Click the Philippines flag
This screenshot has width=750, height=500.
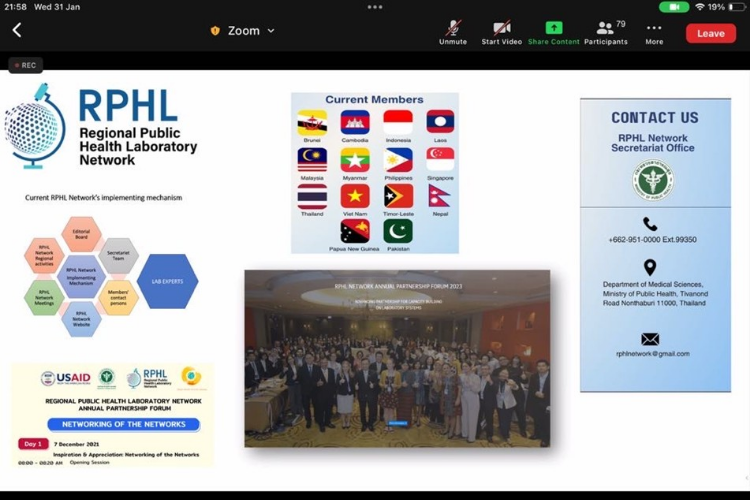pos(398,160)
